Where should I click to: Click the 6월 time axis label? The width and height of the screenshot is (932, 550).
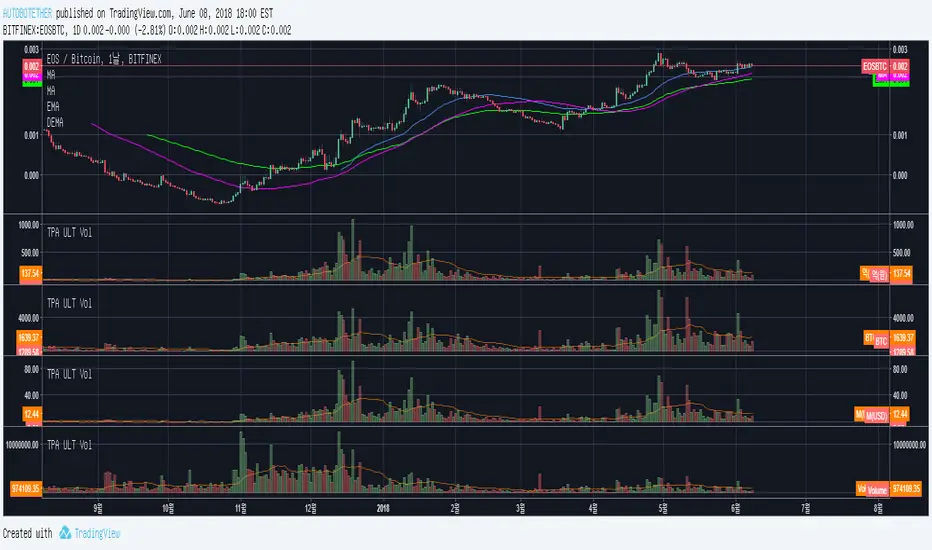tap(736, 508)
